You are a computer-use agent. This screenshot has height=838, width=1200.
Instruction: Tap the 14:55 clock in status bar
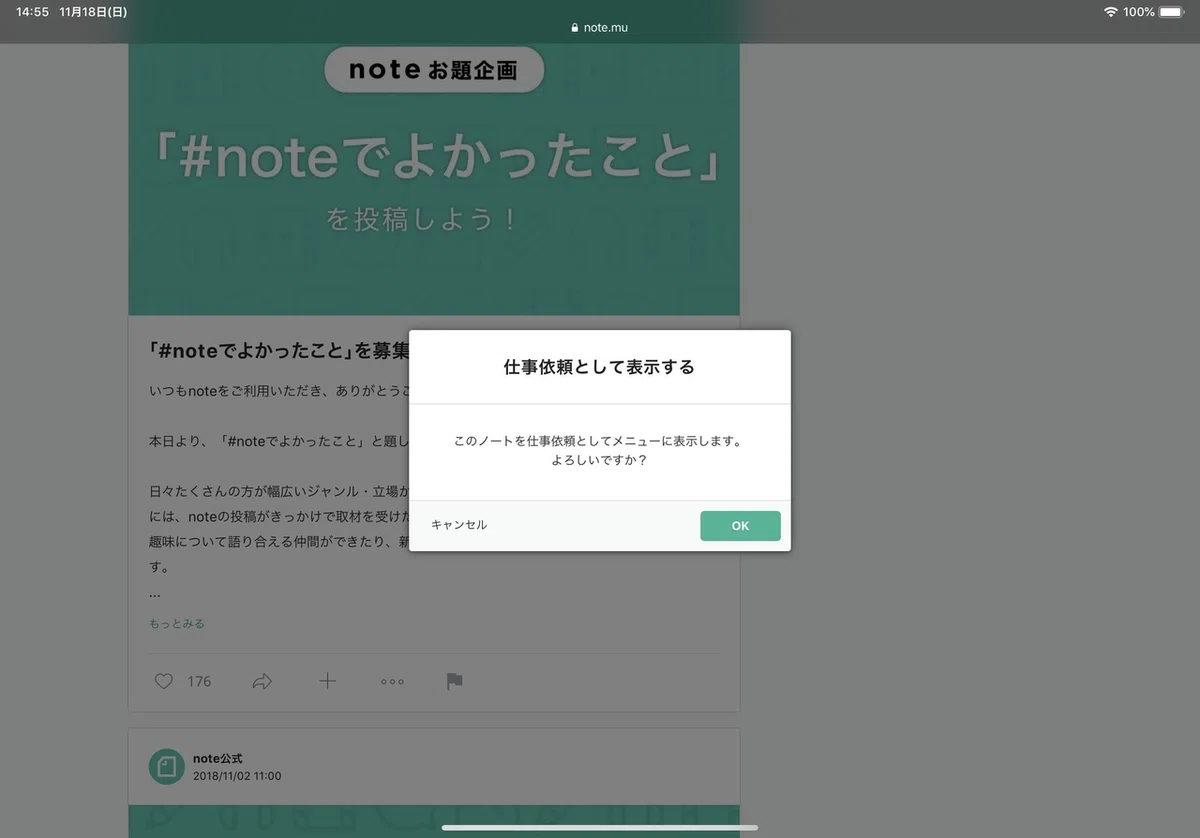[32, 12]
